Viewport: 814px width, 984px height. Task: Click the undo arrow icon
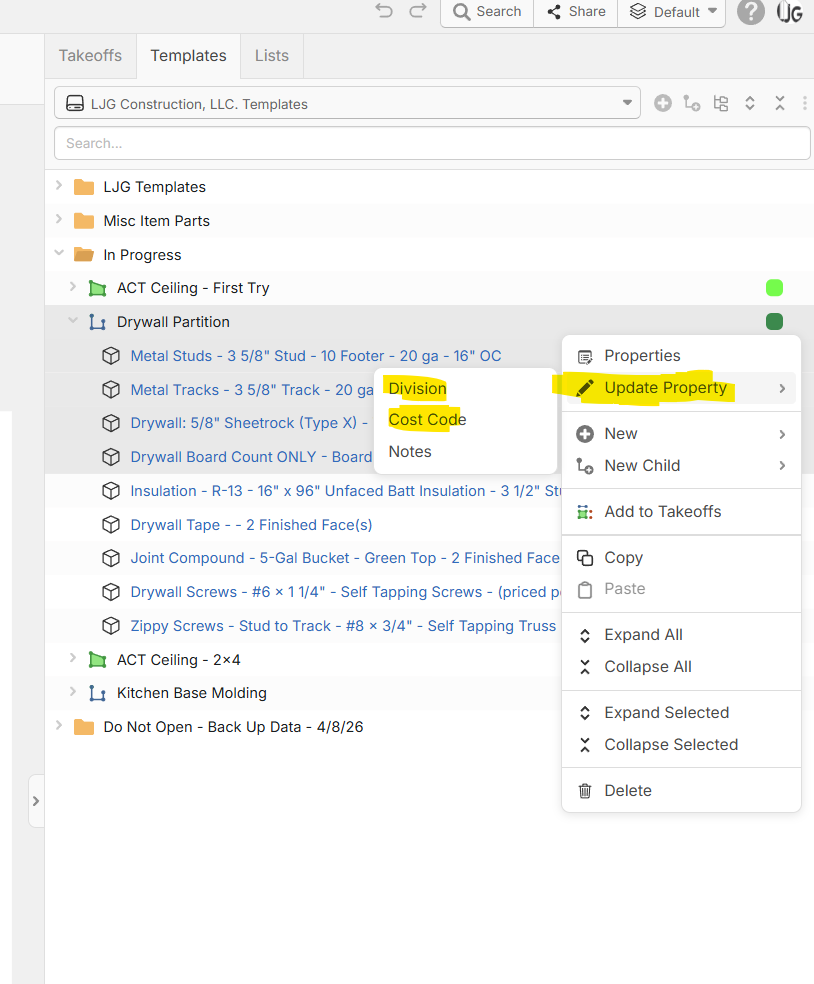pyautogui.click(x=384, y=11)
